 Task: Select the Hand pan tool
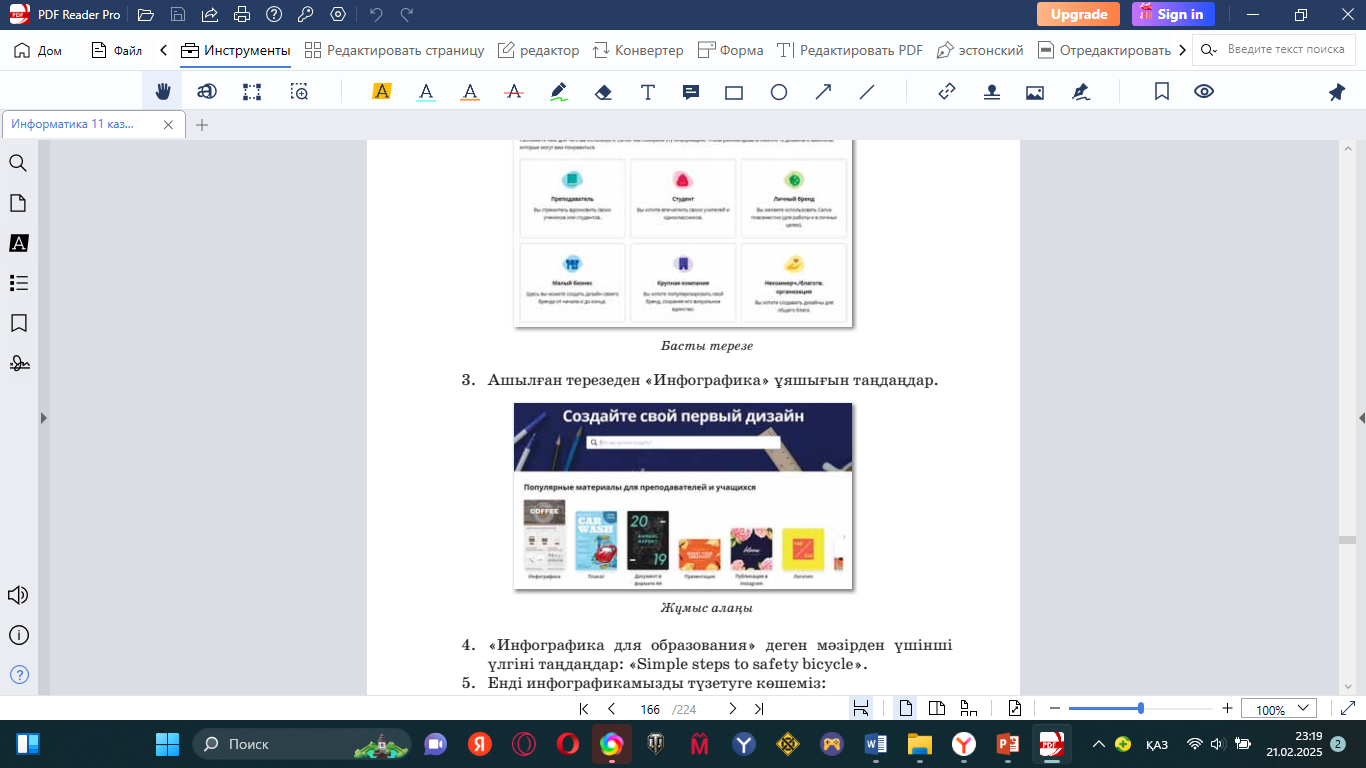coord(162,92)
